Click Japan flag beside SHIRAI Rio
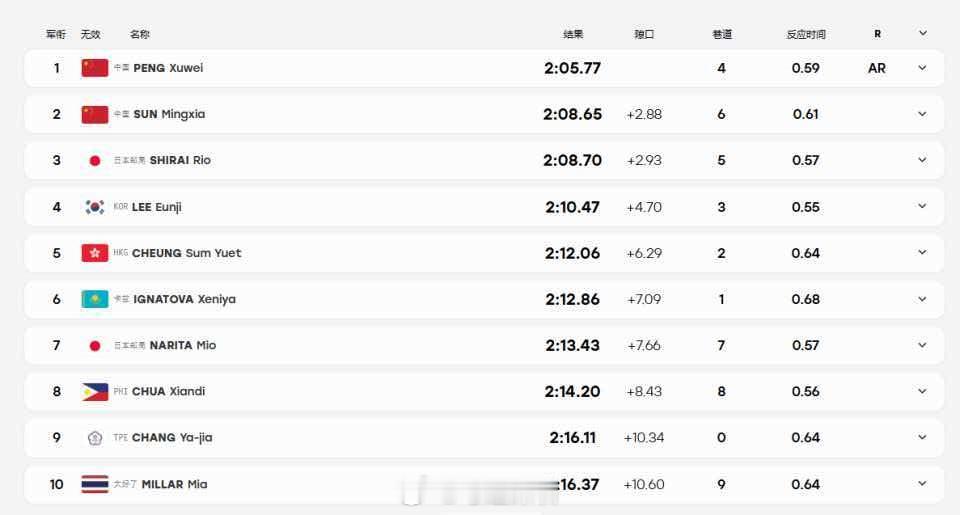 [95, 160]
